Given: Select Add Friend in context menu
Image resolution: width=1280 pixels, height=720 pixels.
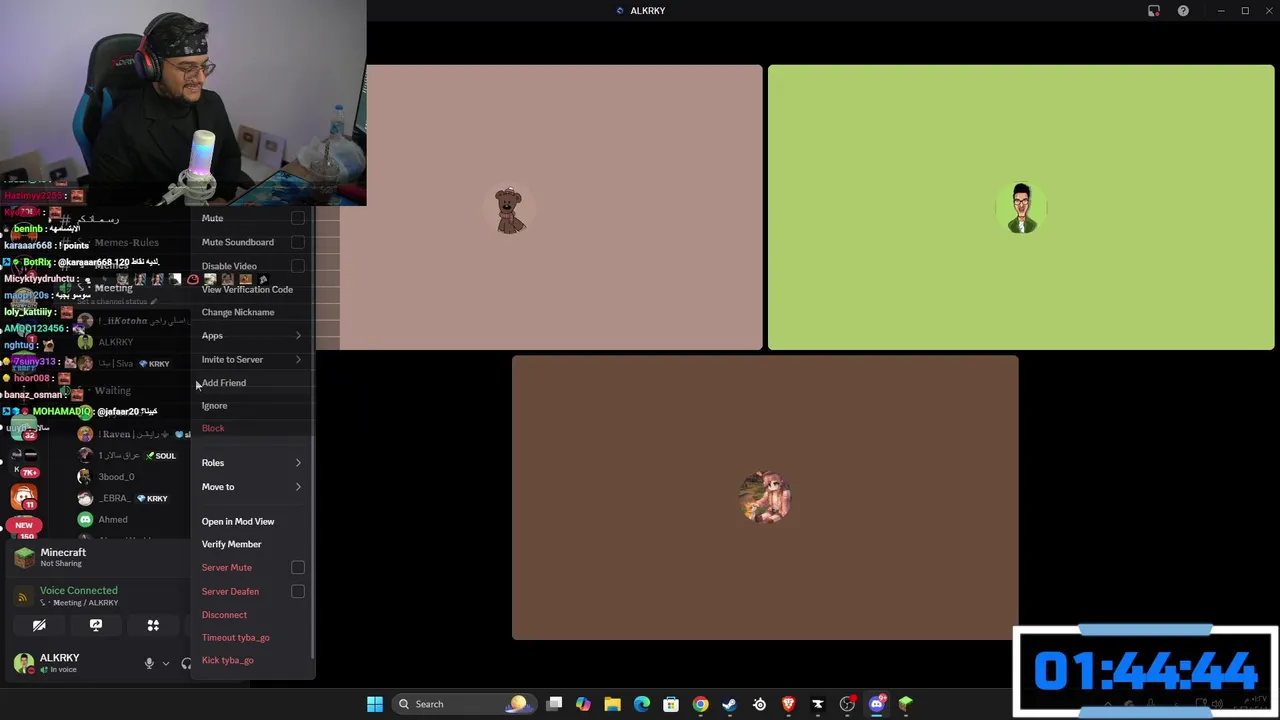Looking at the screenshot, I should coord(224,383).
